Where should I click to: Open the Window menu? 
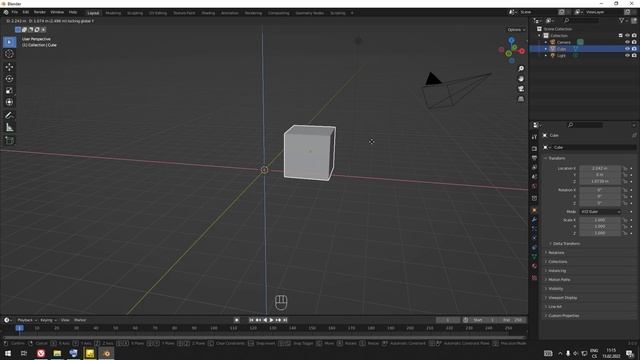click(57, 12)
